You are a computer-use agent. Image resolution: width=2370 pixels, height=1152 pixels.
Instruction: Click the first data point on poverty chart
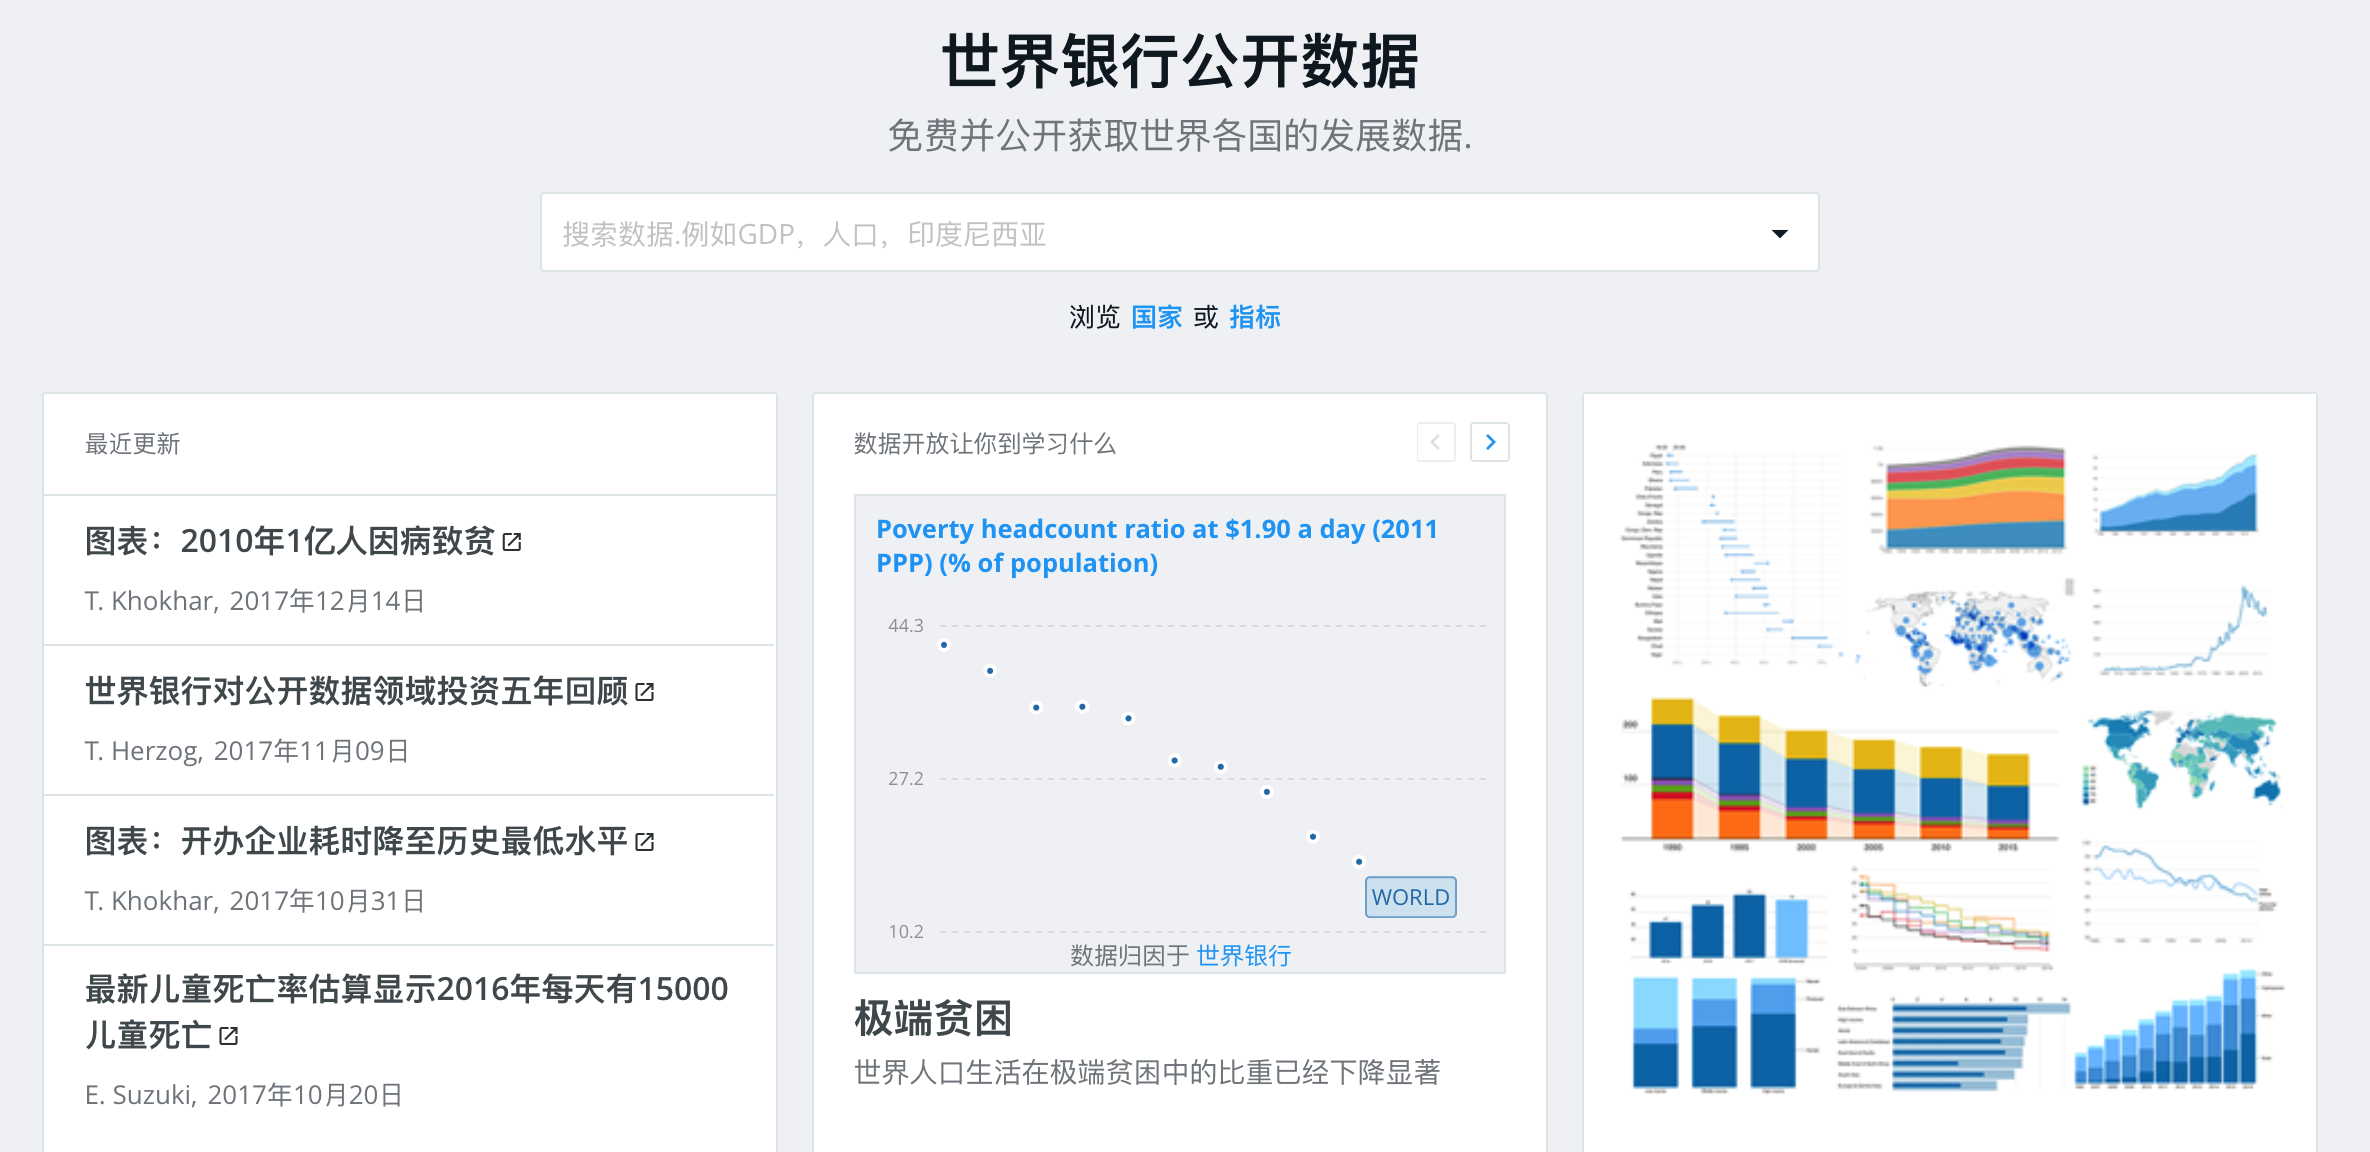(944, 645)
